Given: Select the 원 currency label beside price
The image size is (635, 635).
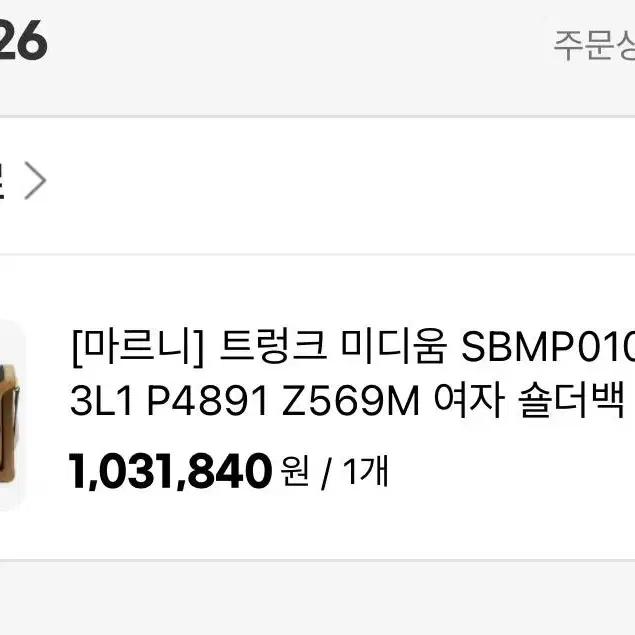Looking at the screenshot, I should pos(295,471).
